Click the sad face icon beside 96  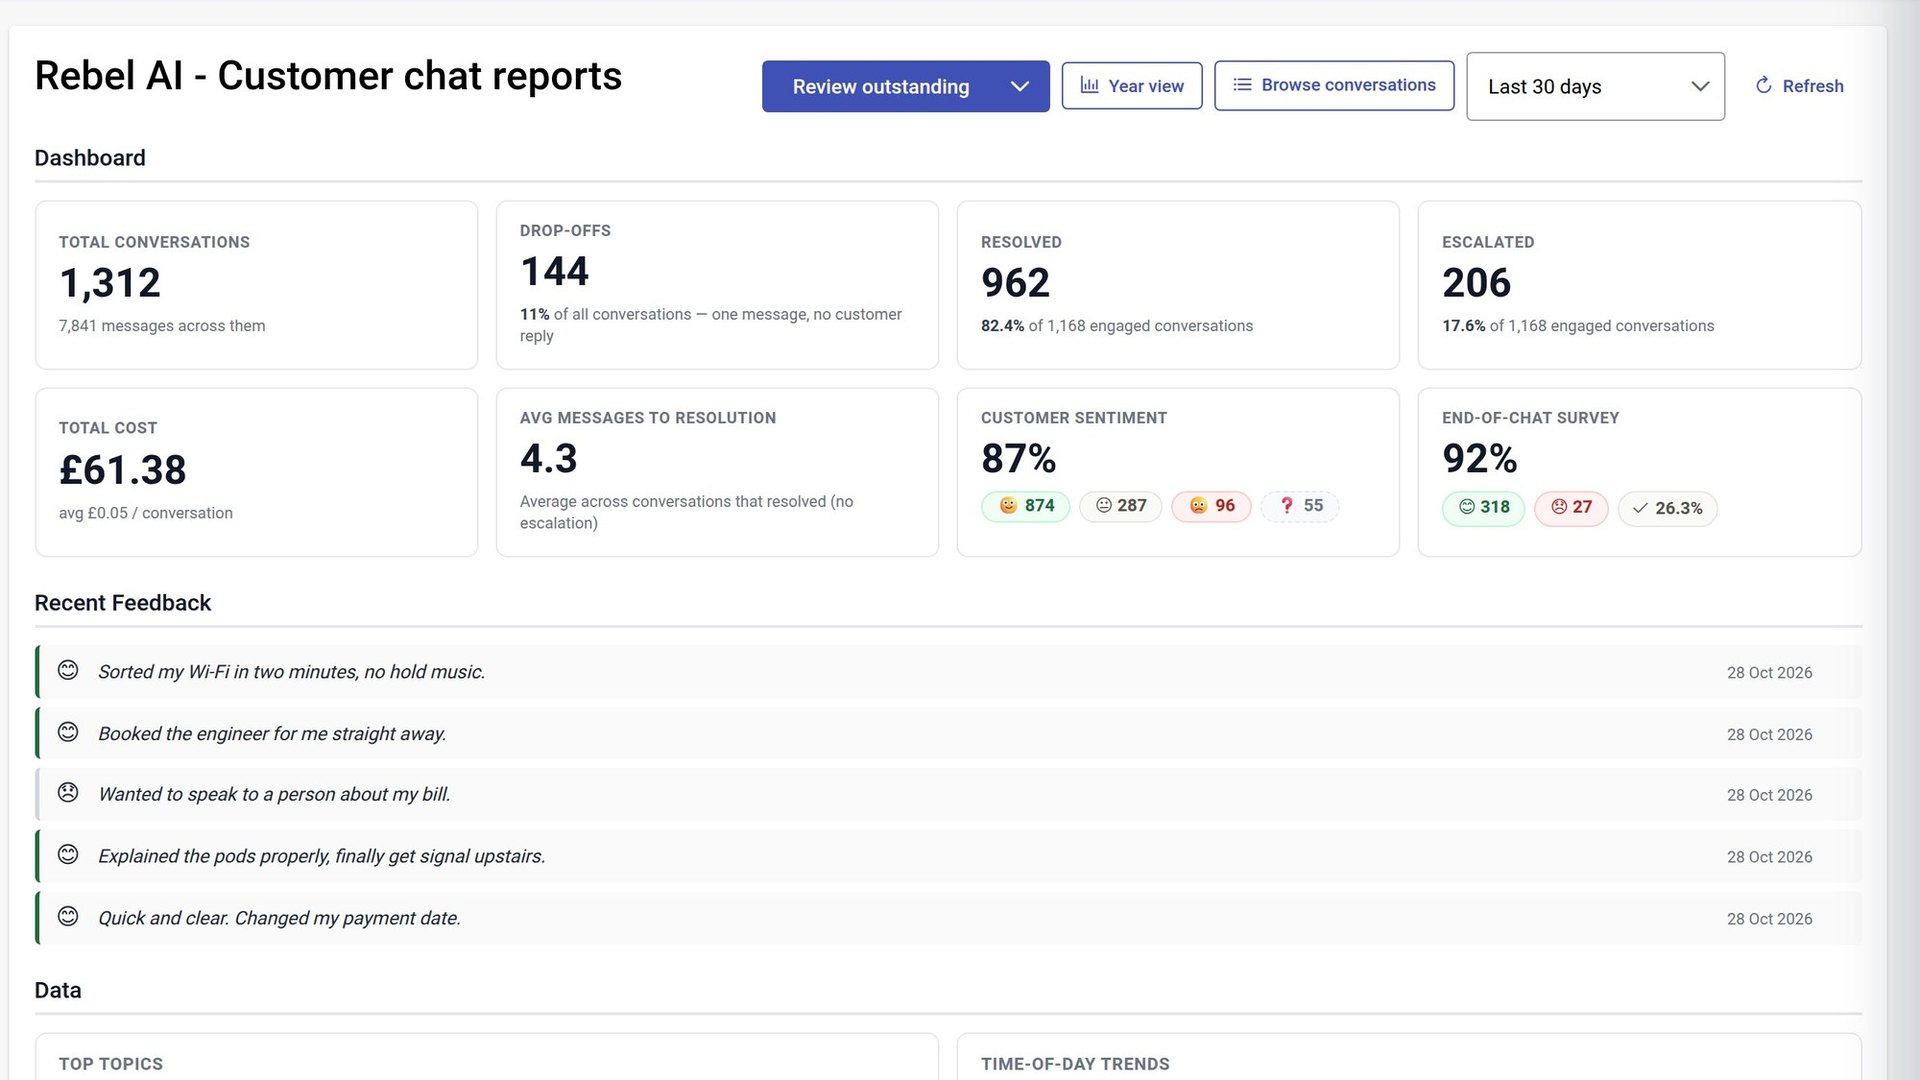coord(1198,506)
